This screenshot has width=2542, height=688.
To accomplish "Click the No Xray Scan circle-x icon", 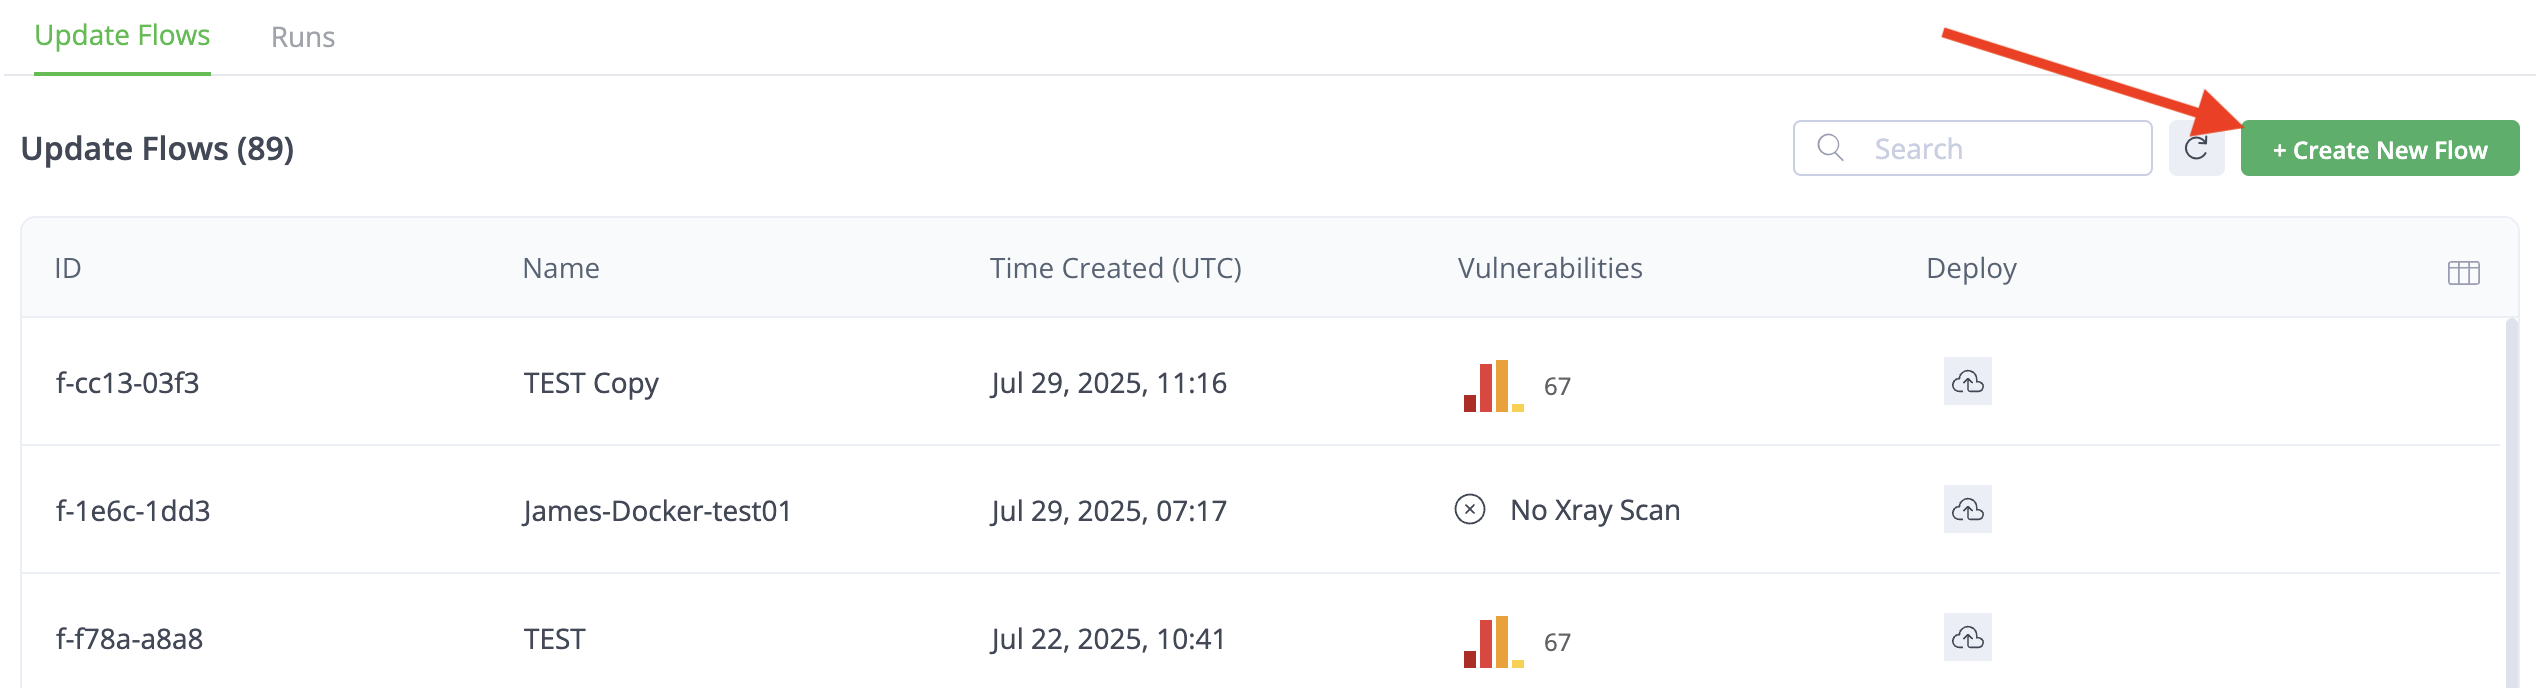I will (x=1469, y=509).
